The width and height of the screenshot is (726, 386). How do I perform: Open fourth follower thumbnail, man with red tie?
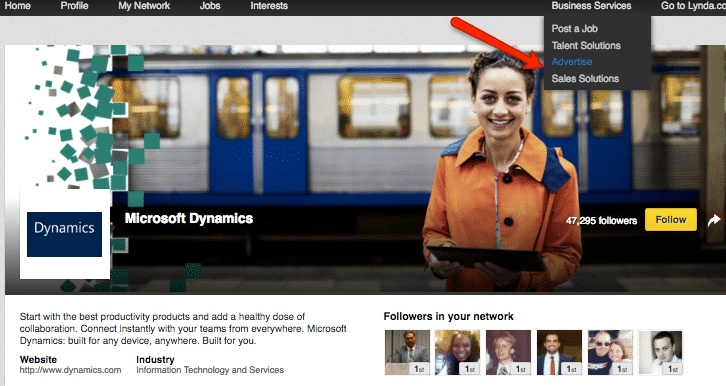pyautogui.click(x=559, y=352)
